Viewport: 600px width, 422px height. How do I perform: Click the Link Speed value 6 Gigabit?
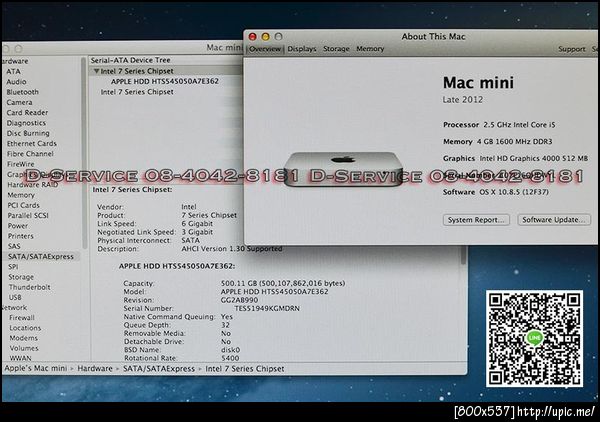pos(197,224)
